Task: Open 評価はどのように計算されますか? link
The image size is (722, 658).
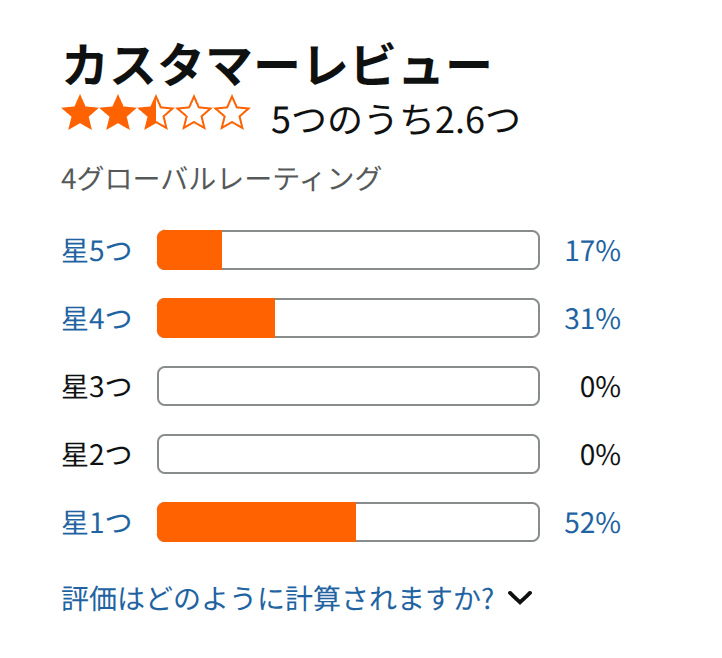Action: 278,598
